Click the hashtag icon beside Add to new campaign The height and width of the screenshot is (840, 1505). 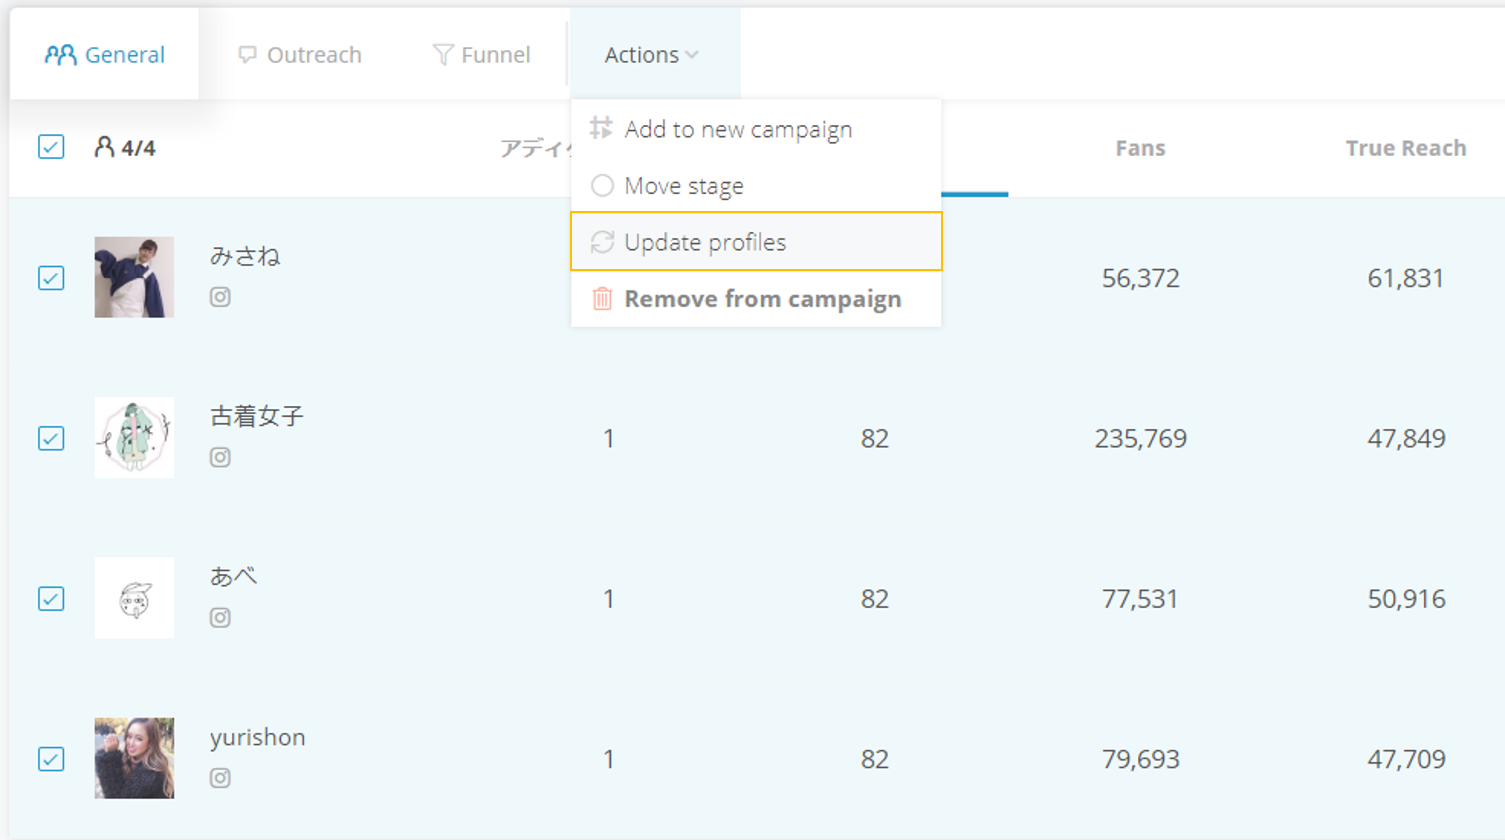pyautogui.click(x=601, y=129)
